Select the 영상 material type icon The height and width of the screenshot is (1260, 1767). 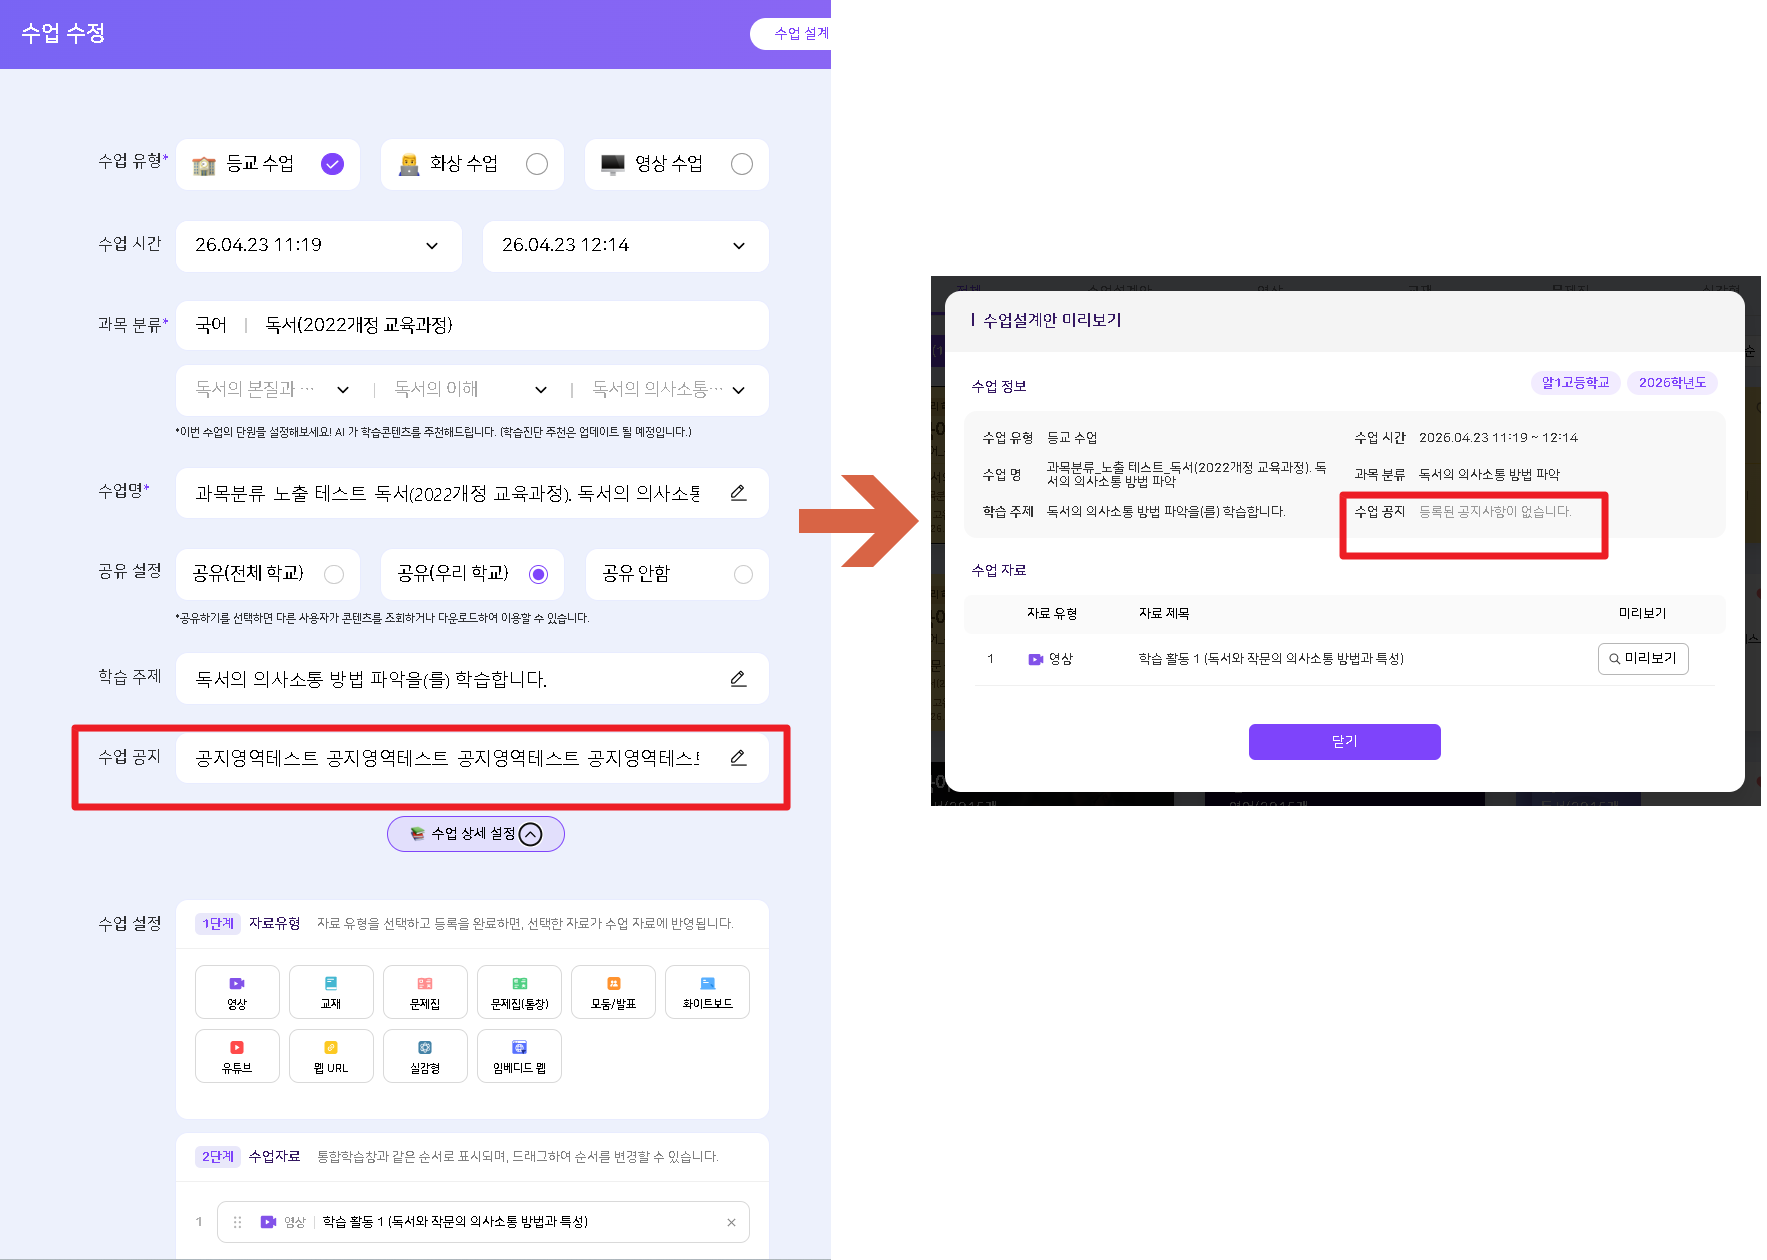tap(237, 991)
